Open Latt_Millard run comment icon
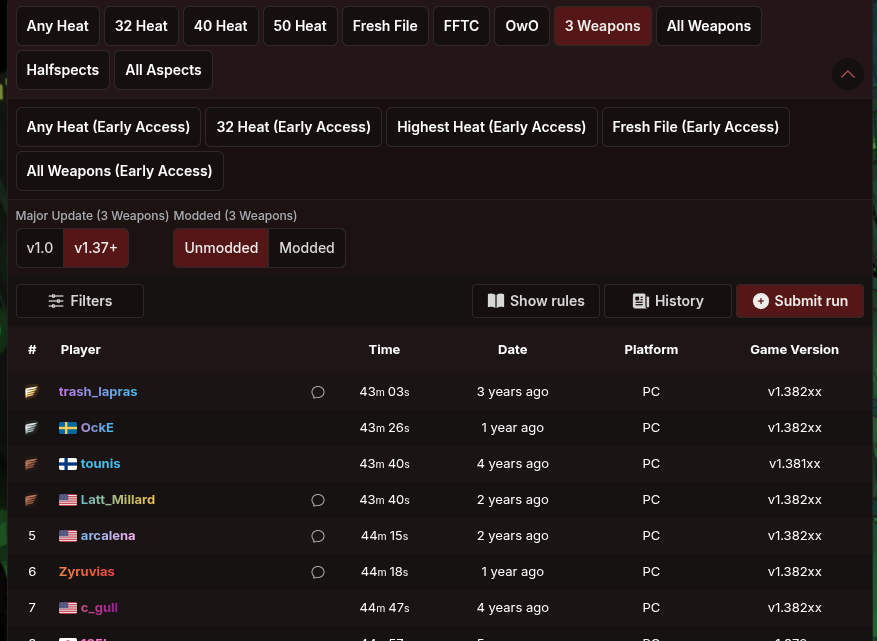The height and width of the screenshot is (641, 877). point(318,500)
